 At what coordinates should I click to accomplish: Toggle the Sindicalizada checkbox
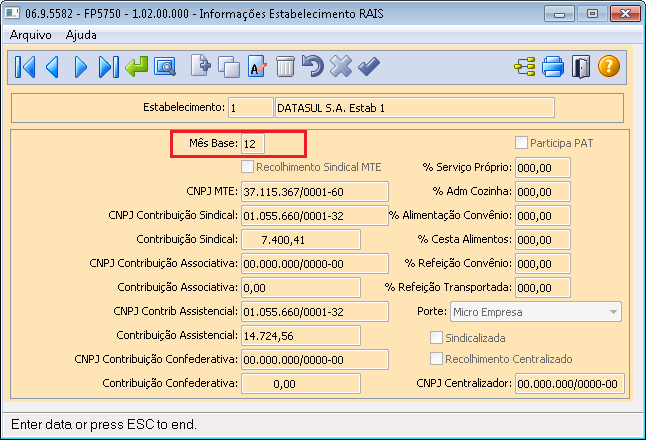(x=436, y=338)
